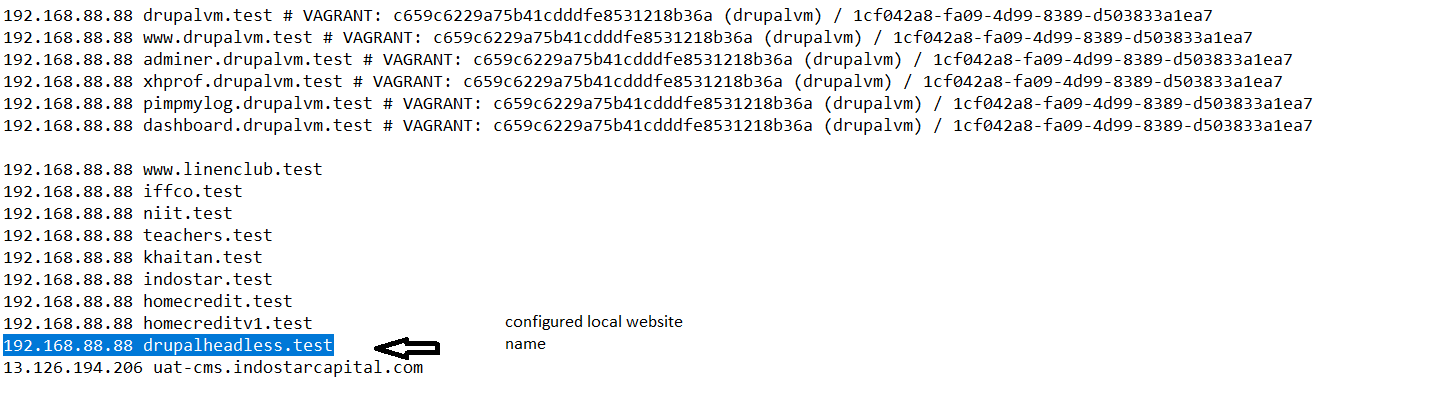The height and width of the screenshot is (404, 1431).
Task: Click the homecredit.test host entry
Action: tap(148, 301)
